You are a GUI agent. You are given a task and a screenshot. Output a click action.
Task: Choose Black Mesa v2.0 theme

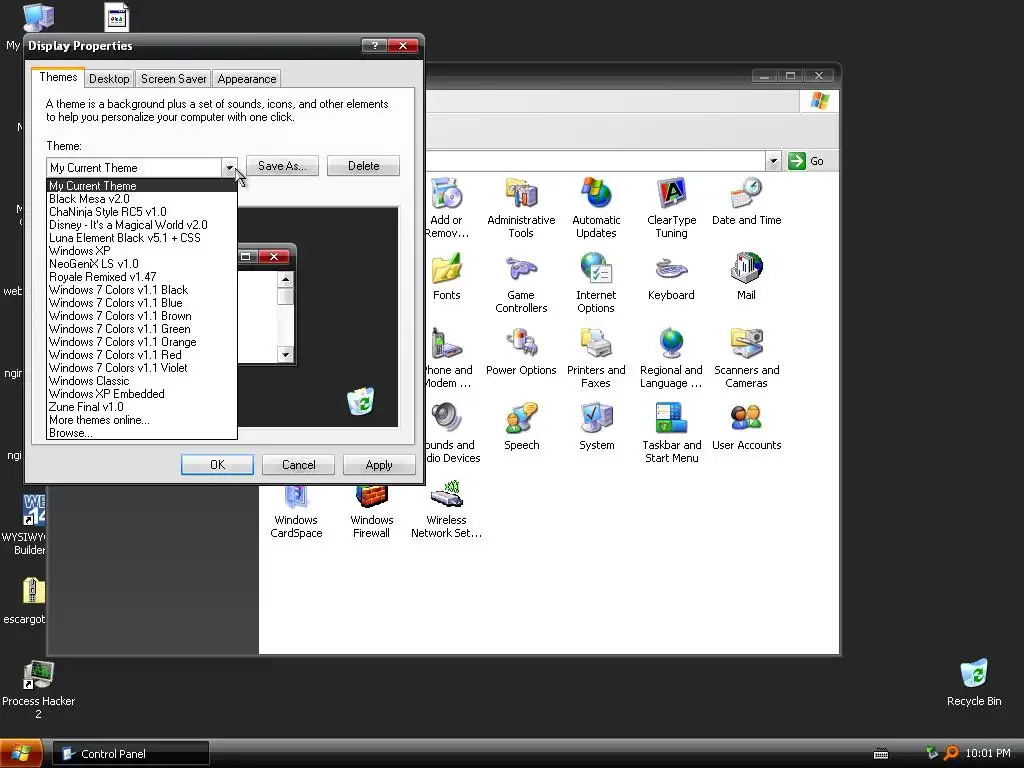click(142, 199)
